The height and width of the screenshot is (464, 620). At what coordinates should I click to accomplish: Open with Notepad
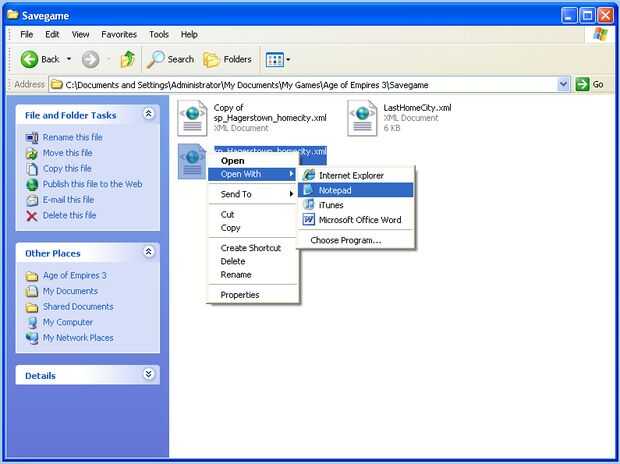point(355,190)
